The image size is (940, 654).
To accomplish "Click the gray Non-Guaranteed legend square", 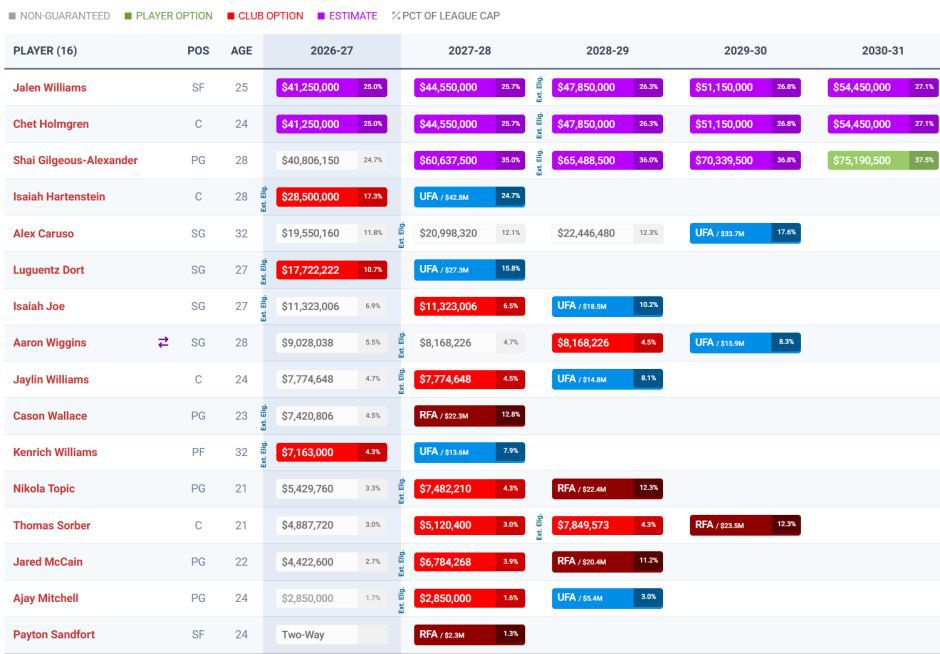I will pyautogui.click(x=12, y=16).
